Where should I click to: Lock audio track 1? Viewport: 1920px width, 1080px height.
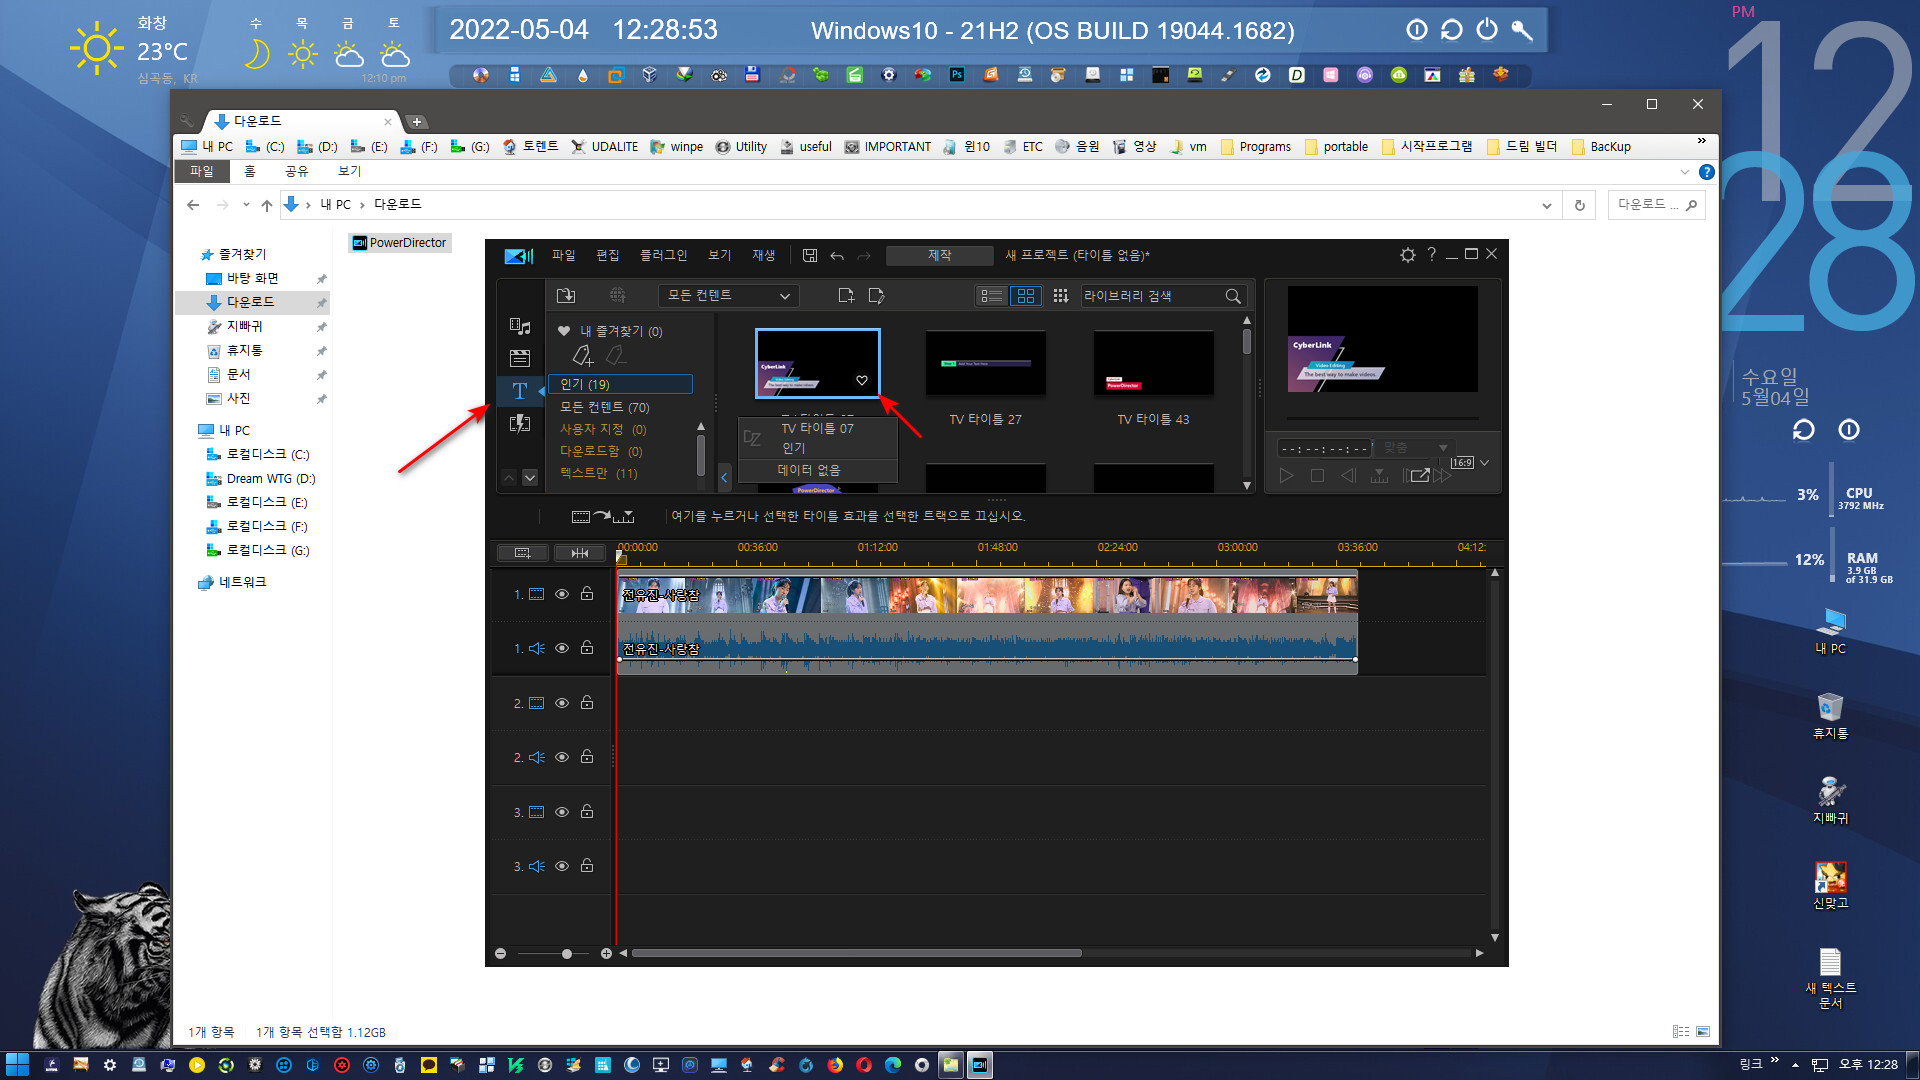point(587,648)
